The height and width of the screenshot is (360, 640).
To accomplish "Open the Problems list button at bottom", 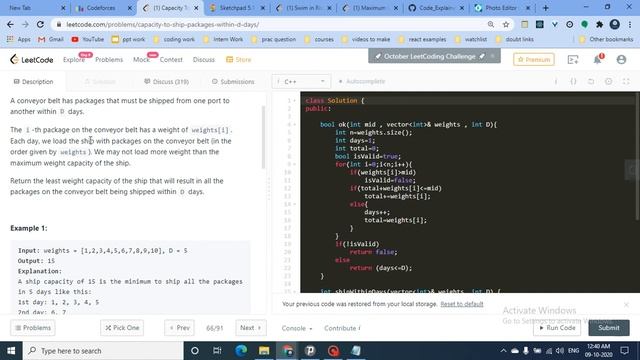I will coord(33,328).
